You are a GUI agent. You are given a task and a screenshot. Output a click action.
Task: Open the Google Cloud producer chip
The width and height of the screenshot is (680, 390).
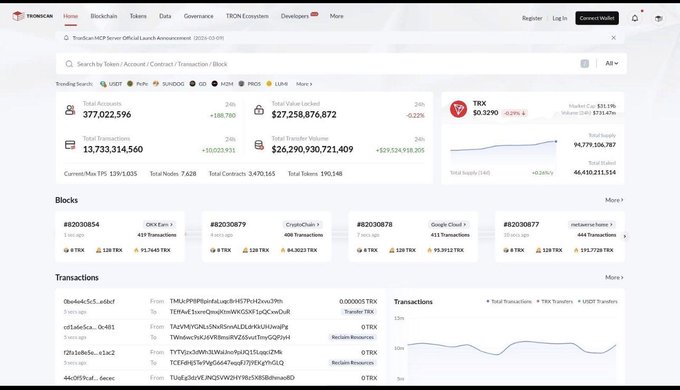[448, 225]
